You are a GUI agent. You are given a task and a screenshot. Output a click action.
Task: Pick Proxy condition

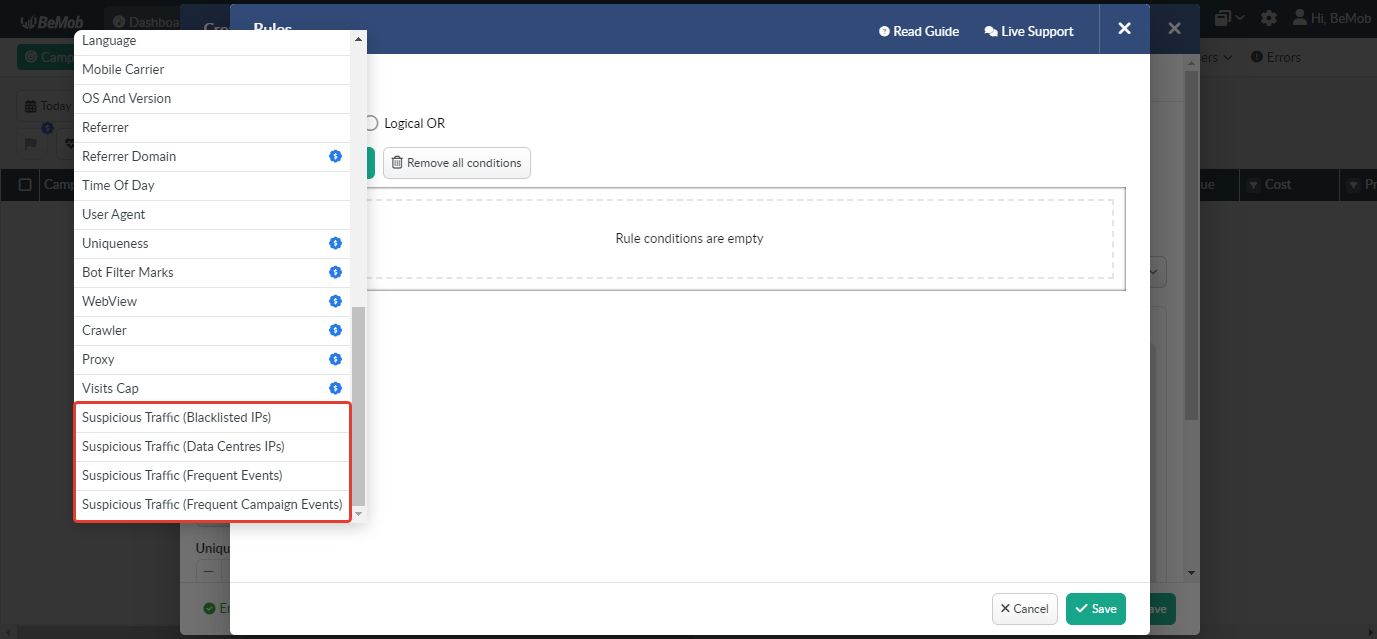pos(212,360)
